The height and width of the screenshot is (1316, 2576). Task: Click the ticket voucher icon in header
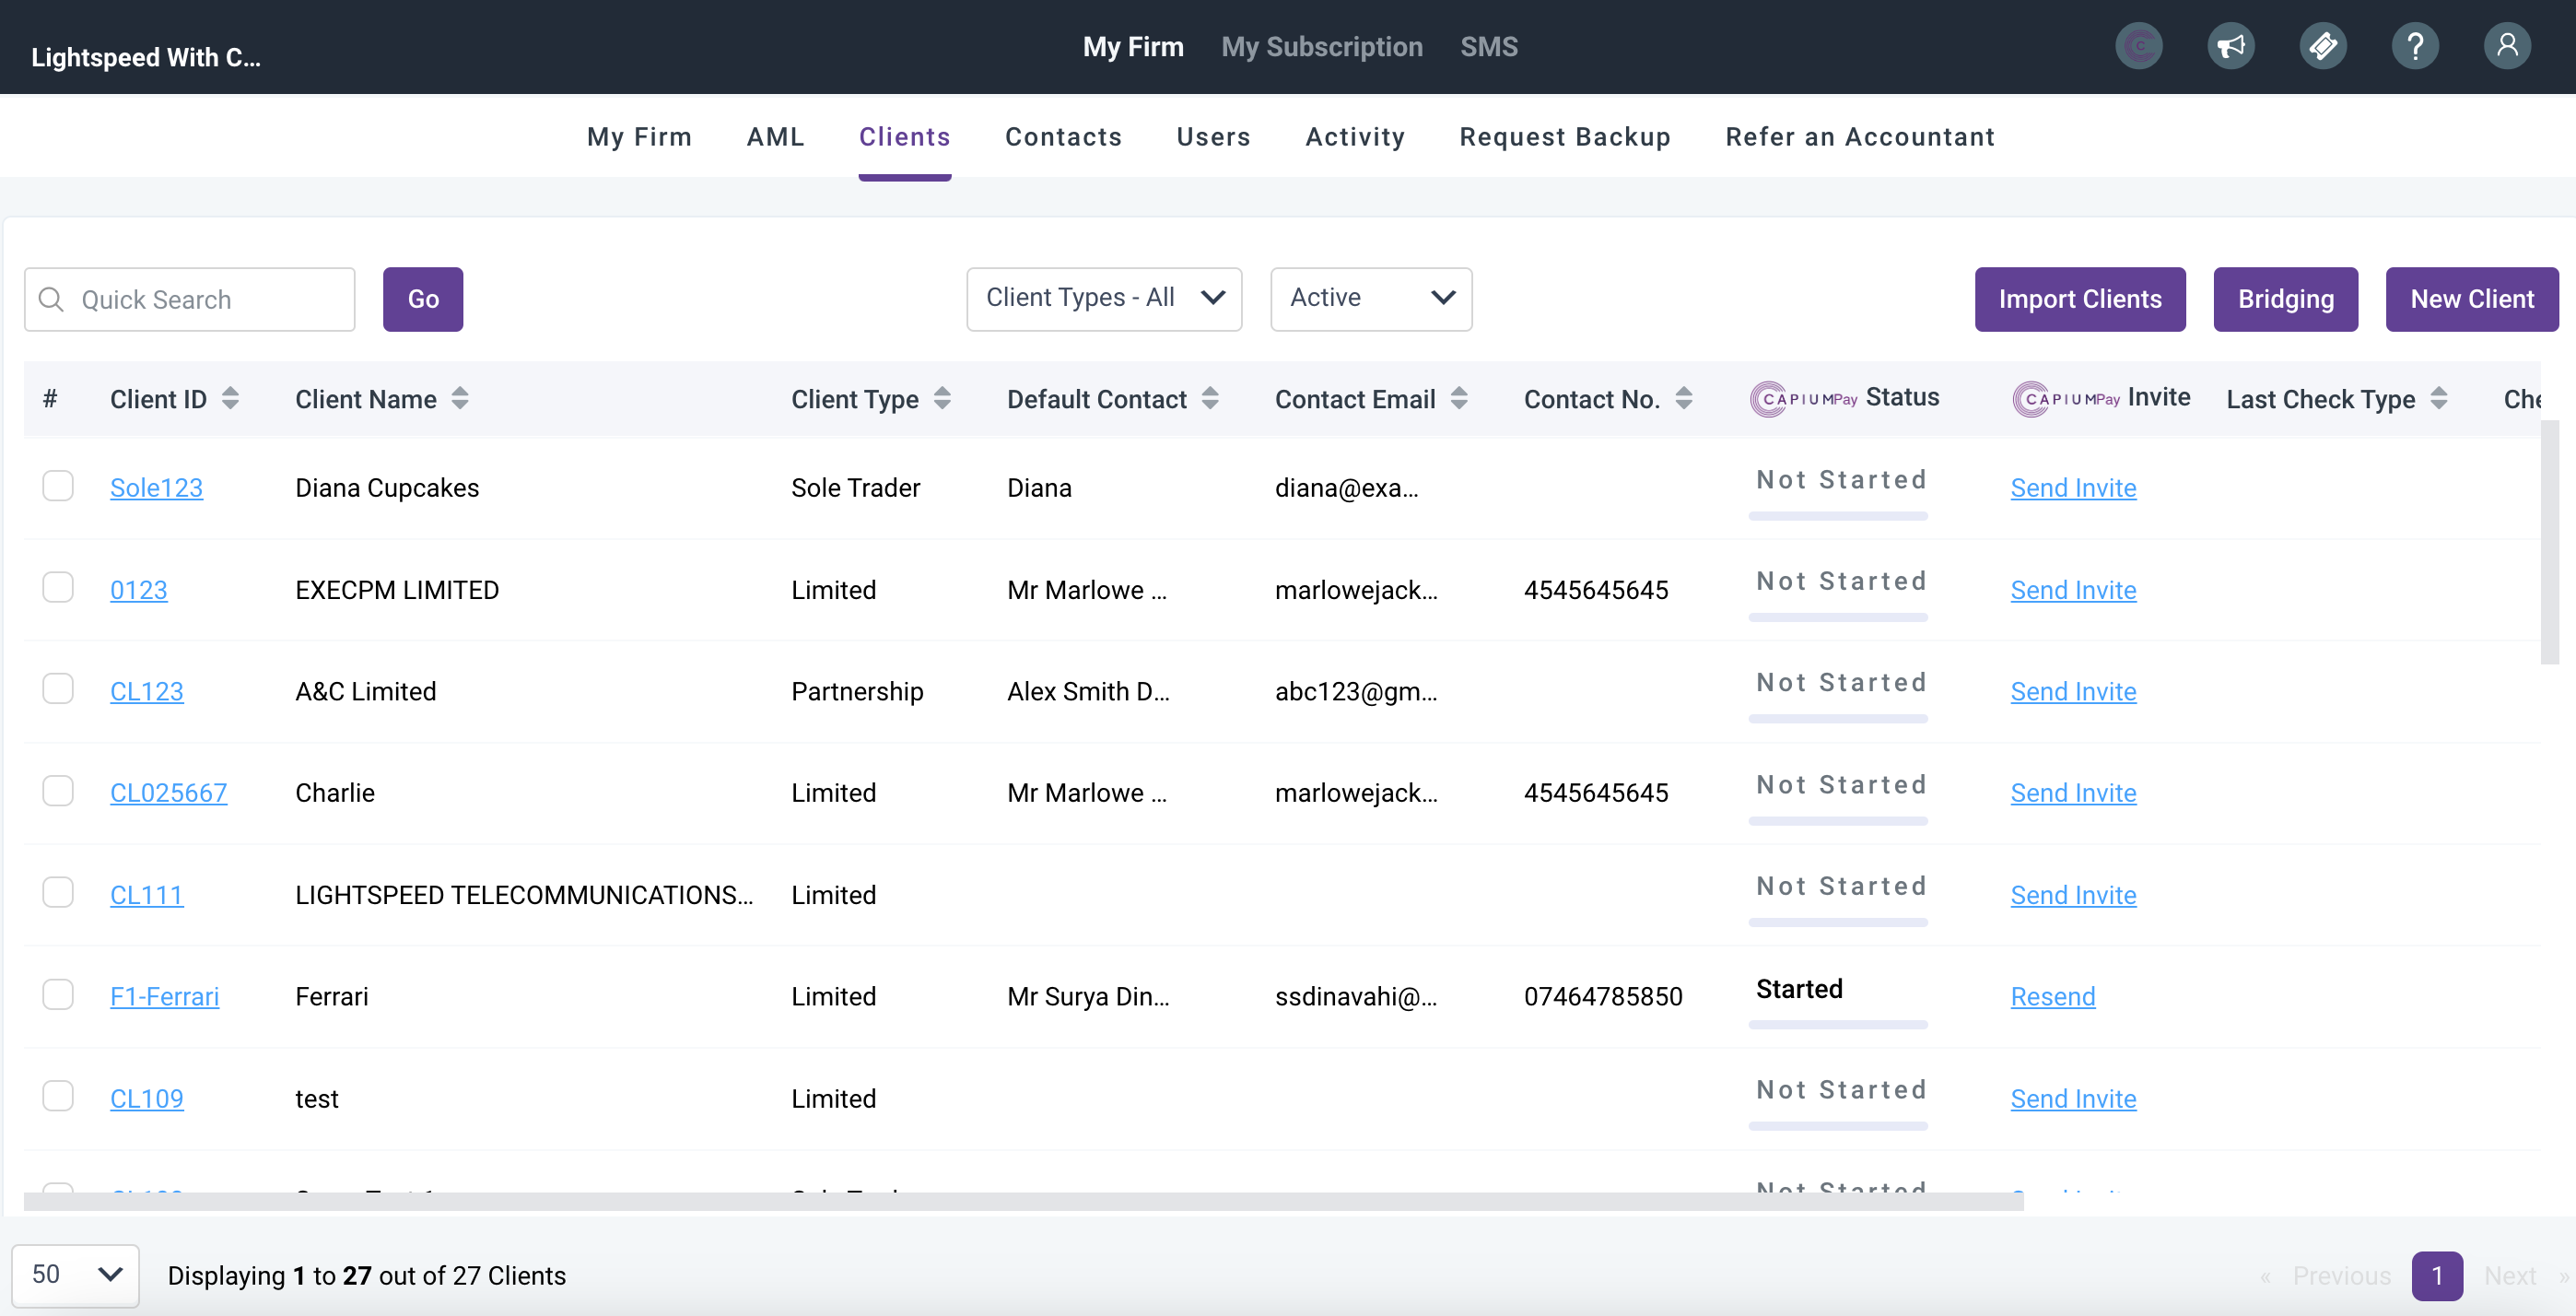[2322, 46]
